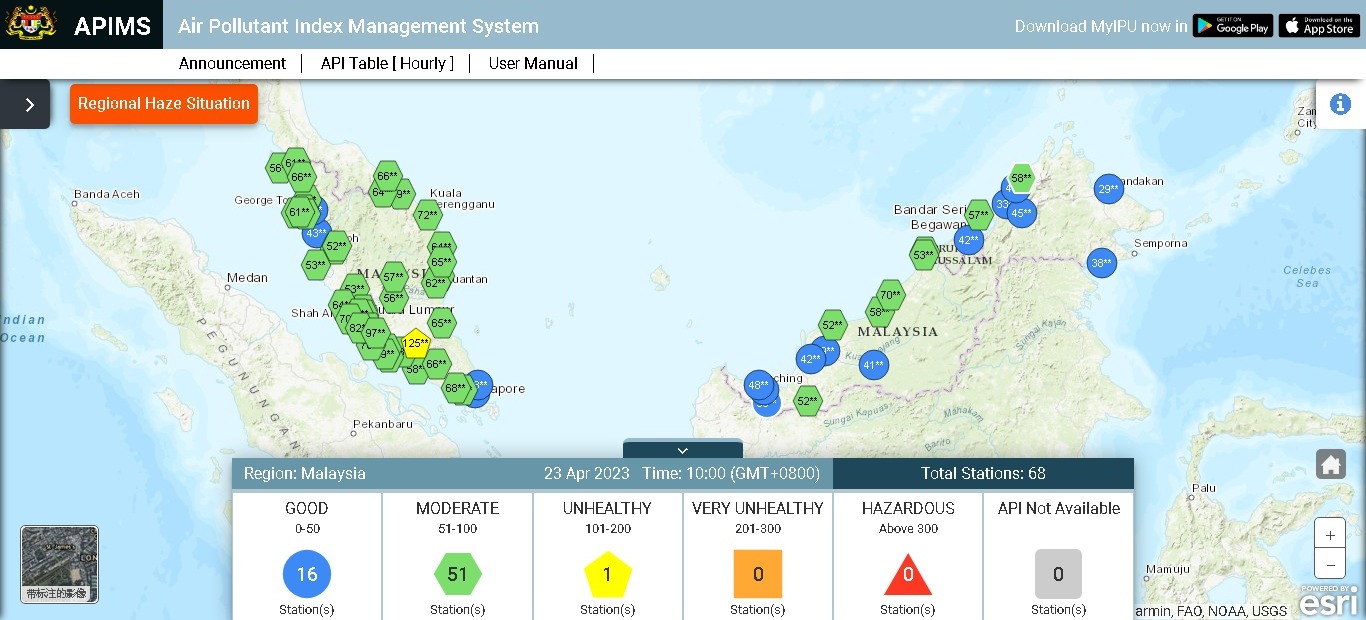Open the Announcement menu item
This screenshot has height=620, width=1366.
pos(232,63)
